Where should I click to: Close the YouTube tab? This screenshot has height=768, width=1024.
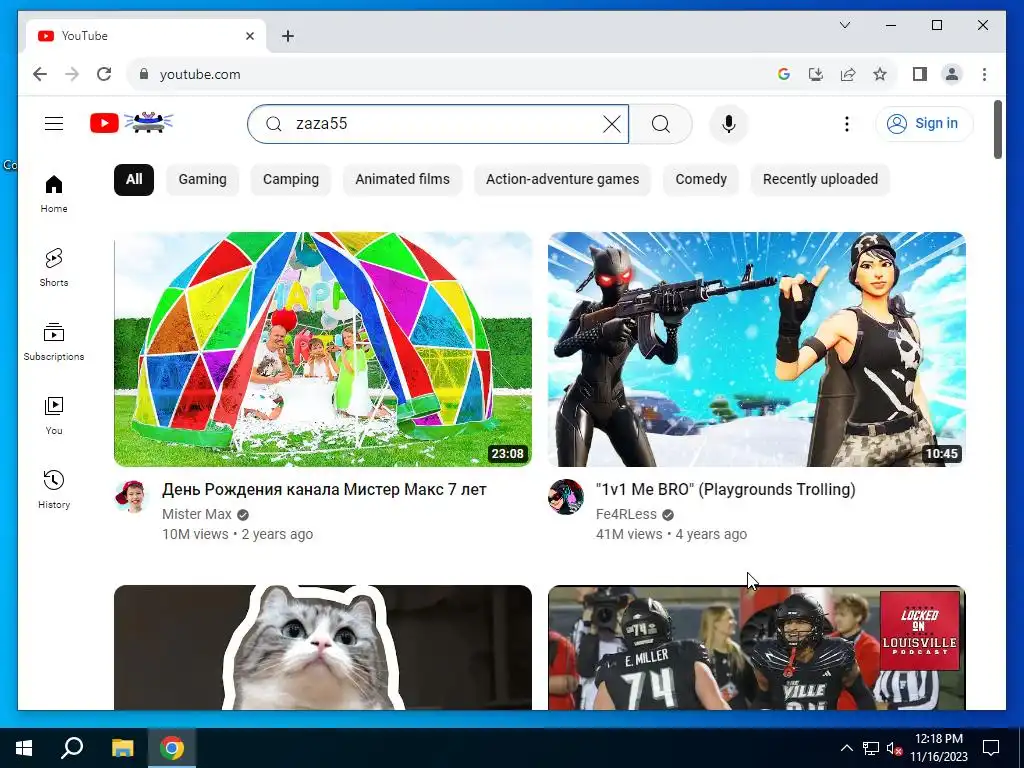[x=249, y=36]
